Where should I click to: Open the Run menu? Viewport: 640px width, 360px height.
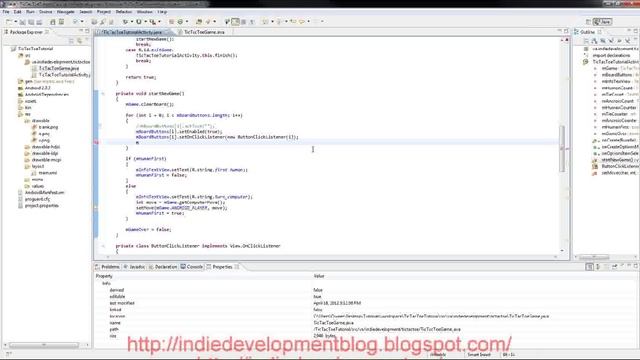point(30,12)
